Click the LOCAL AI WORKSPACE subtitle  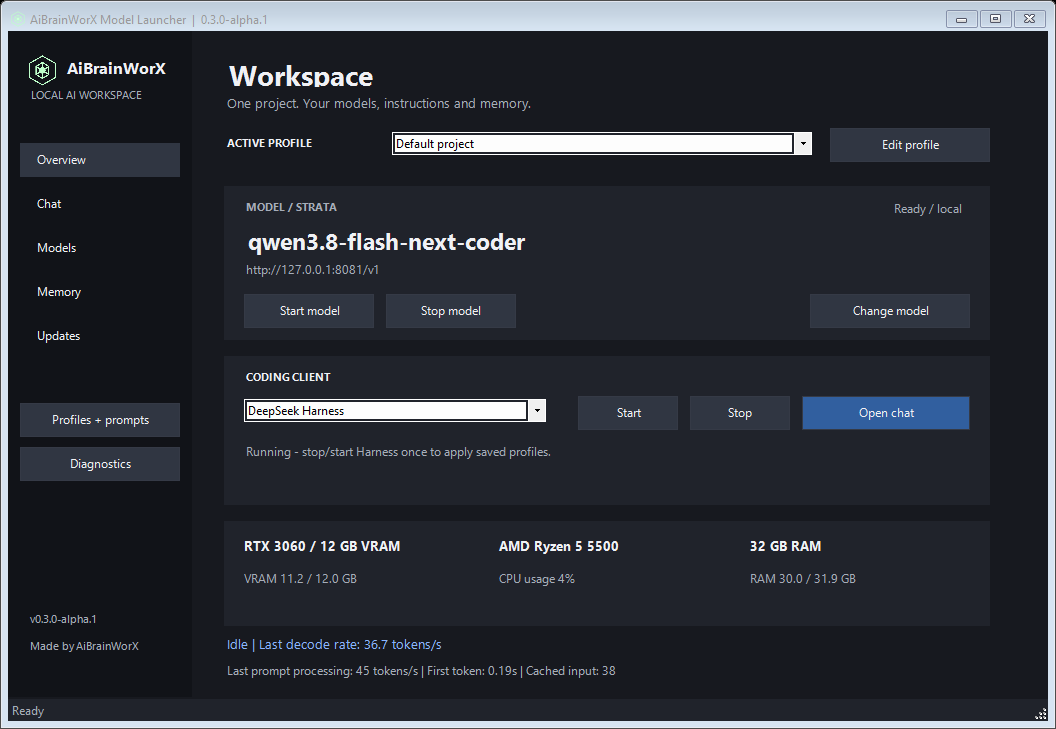pyautogui.click(x=86, y=95)
